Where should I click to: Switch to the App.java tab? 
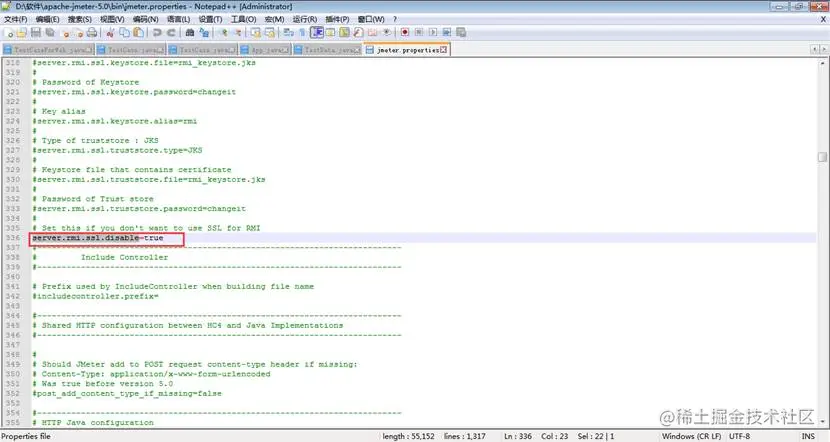point(264,50)
